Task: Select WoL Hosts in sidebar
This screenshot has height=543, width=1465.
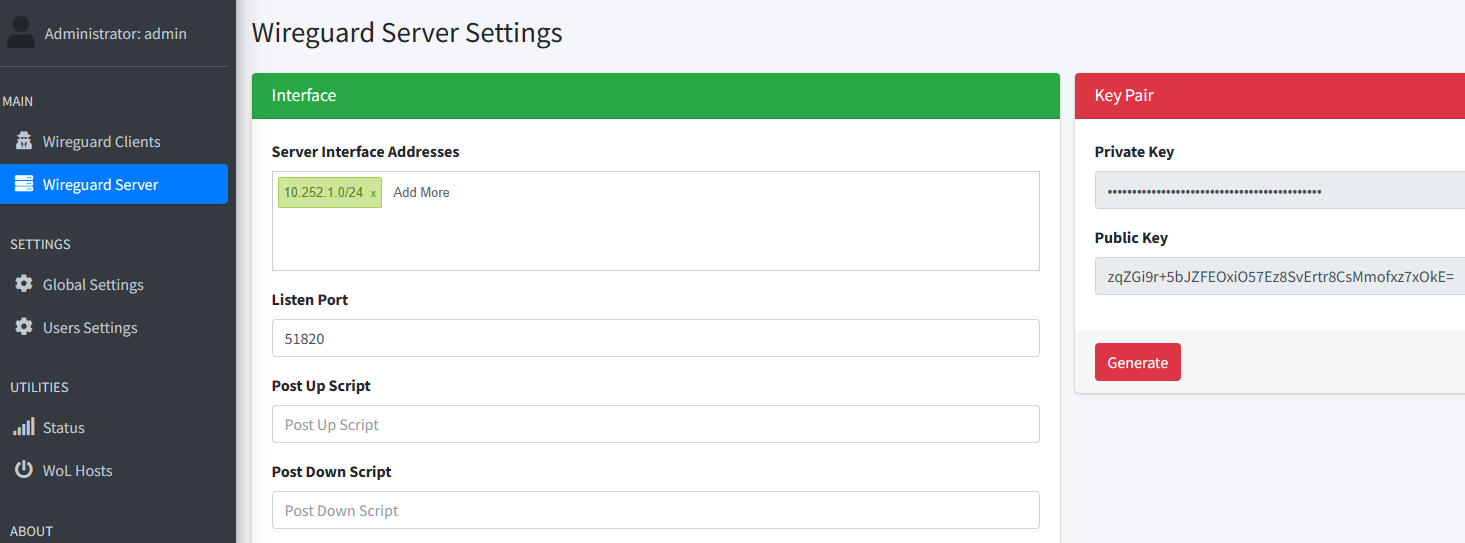Action: pos(77,471)
